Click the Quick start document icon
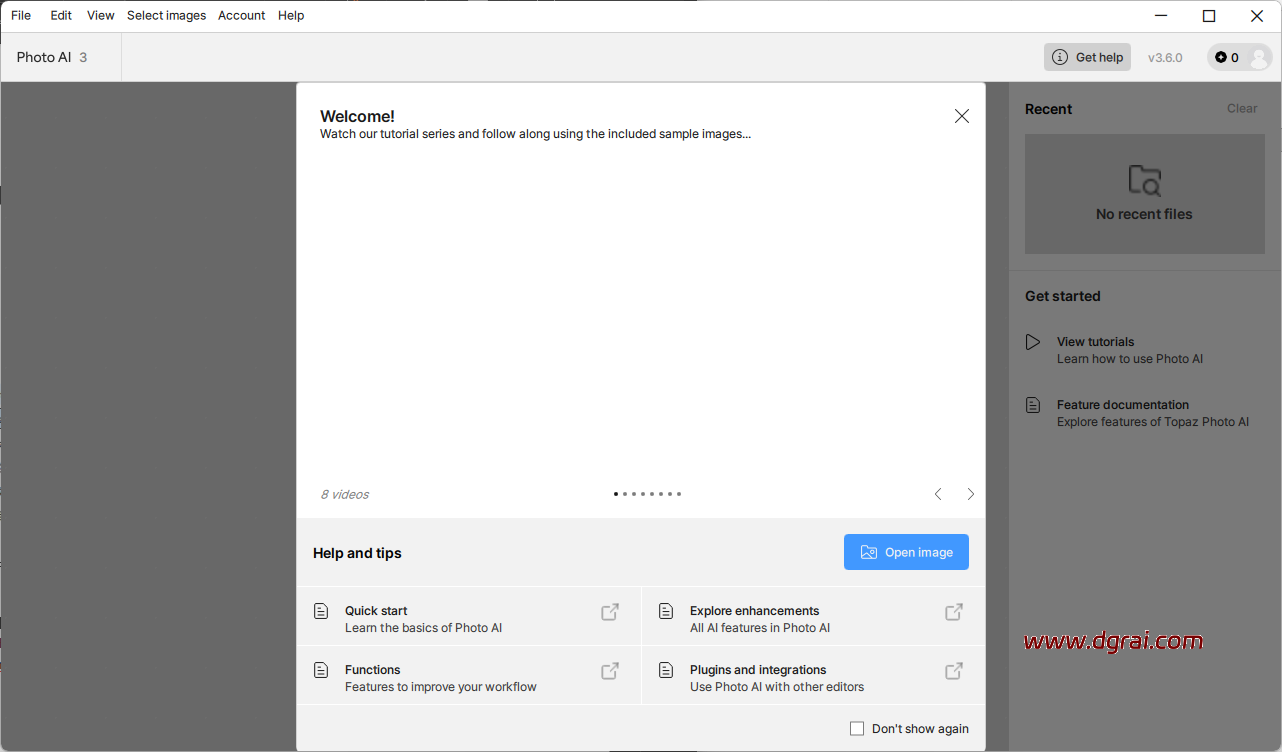The image size is (1282, 752). [x=321, y=611]
